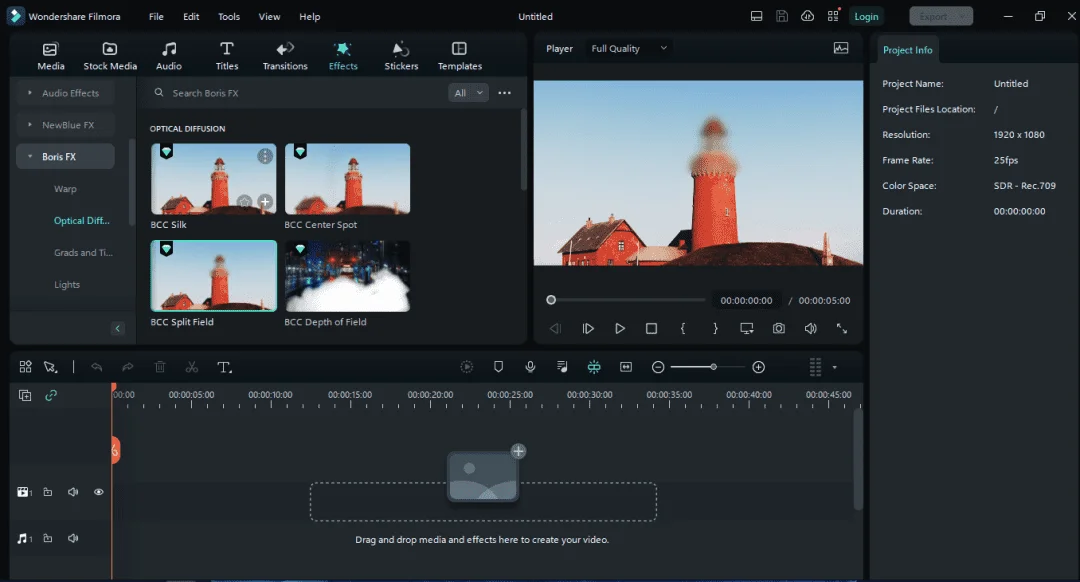Enter fullscreen preview mode

(x=842, y=329)
